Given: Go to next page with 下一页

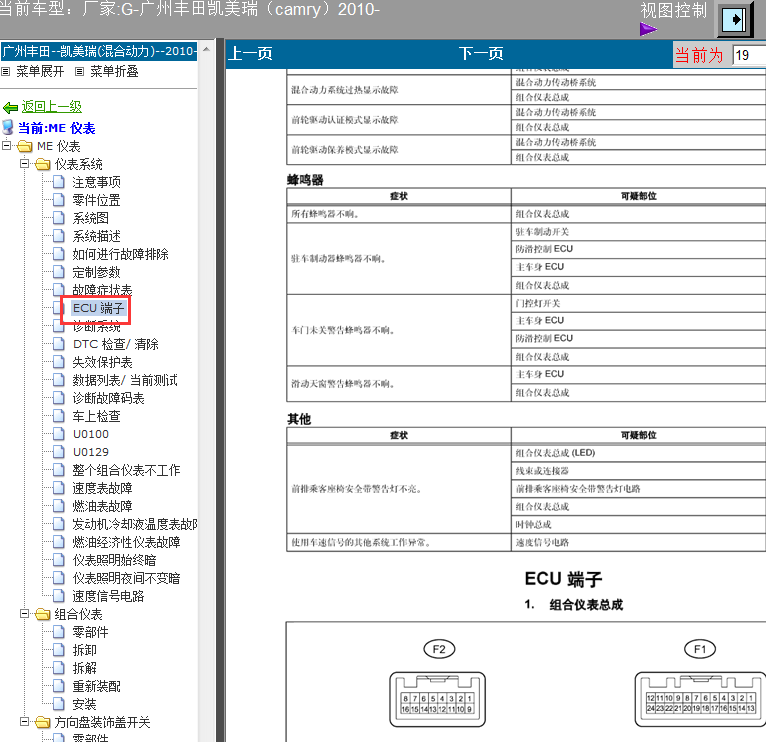Looking at the screenshot, I should pyautogui.click(x=481, y=53).
